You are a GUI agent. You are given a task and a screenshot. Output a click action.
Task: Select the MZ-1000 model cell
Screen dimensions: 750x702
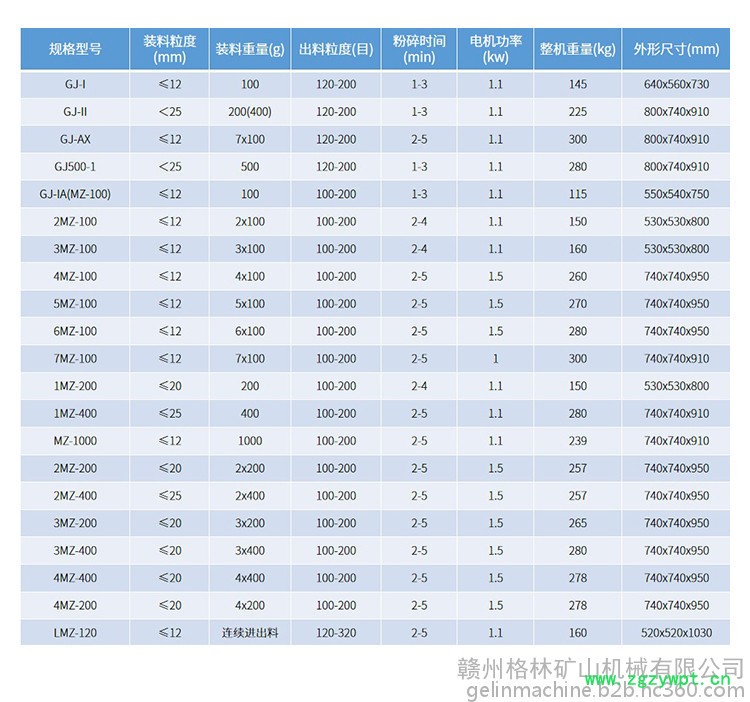75,440
